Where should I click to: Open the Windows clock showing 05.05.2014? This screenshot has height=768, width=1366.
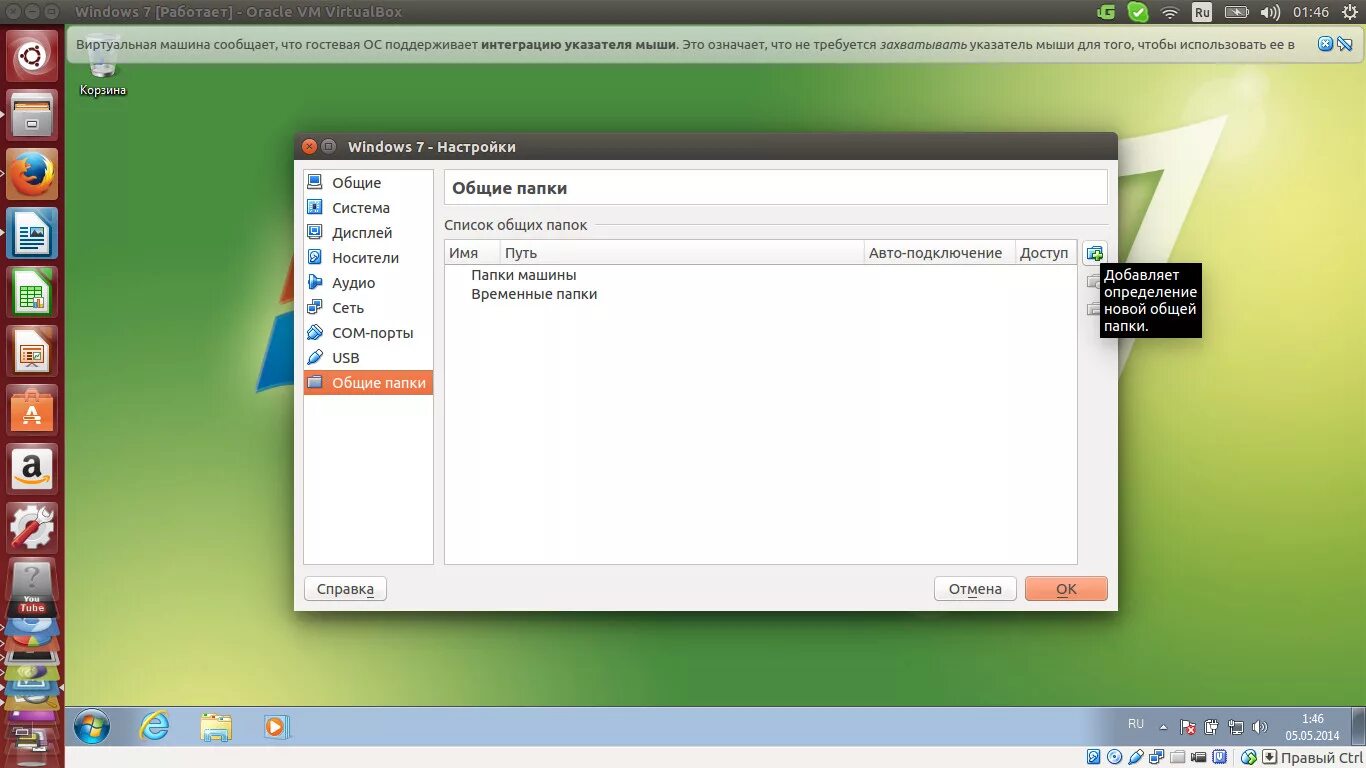click(x=1312, y=727)
